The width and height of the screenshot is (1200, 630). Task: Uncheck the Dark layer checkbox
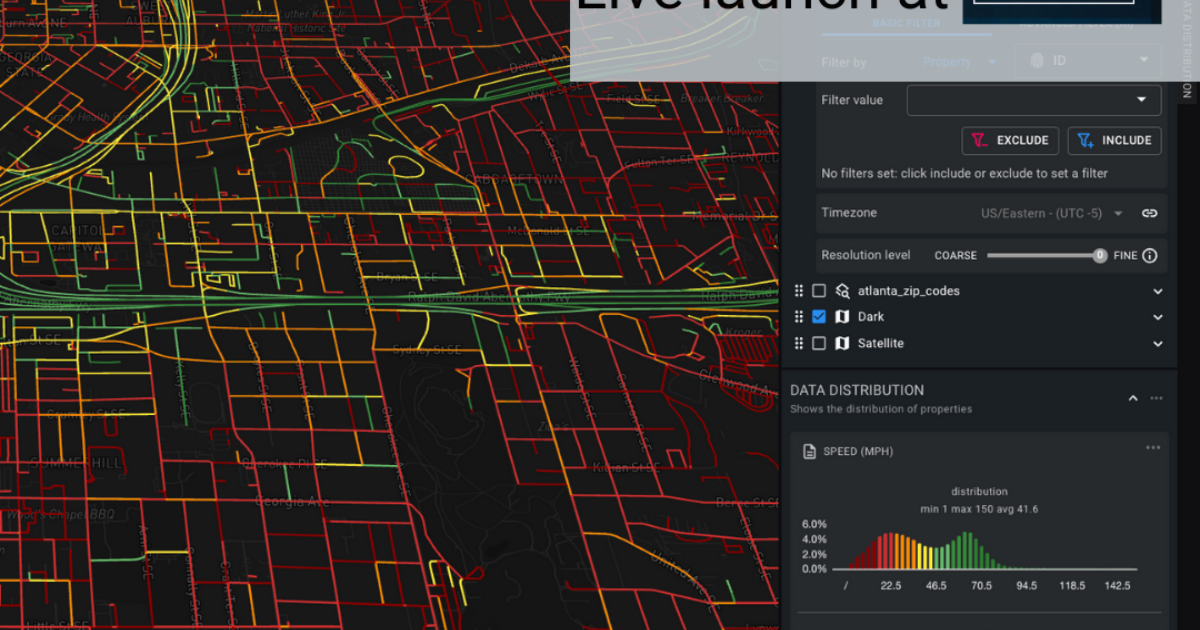point(819,316)
